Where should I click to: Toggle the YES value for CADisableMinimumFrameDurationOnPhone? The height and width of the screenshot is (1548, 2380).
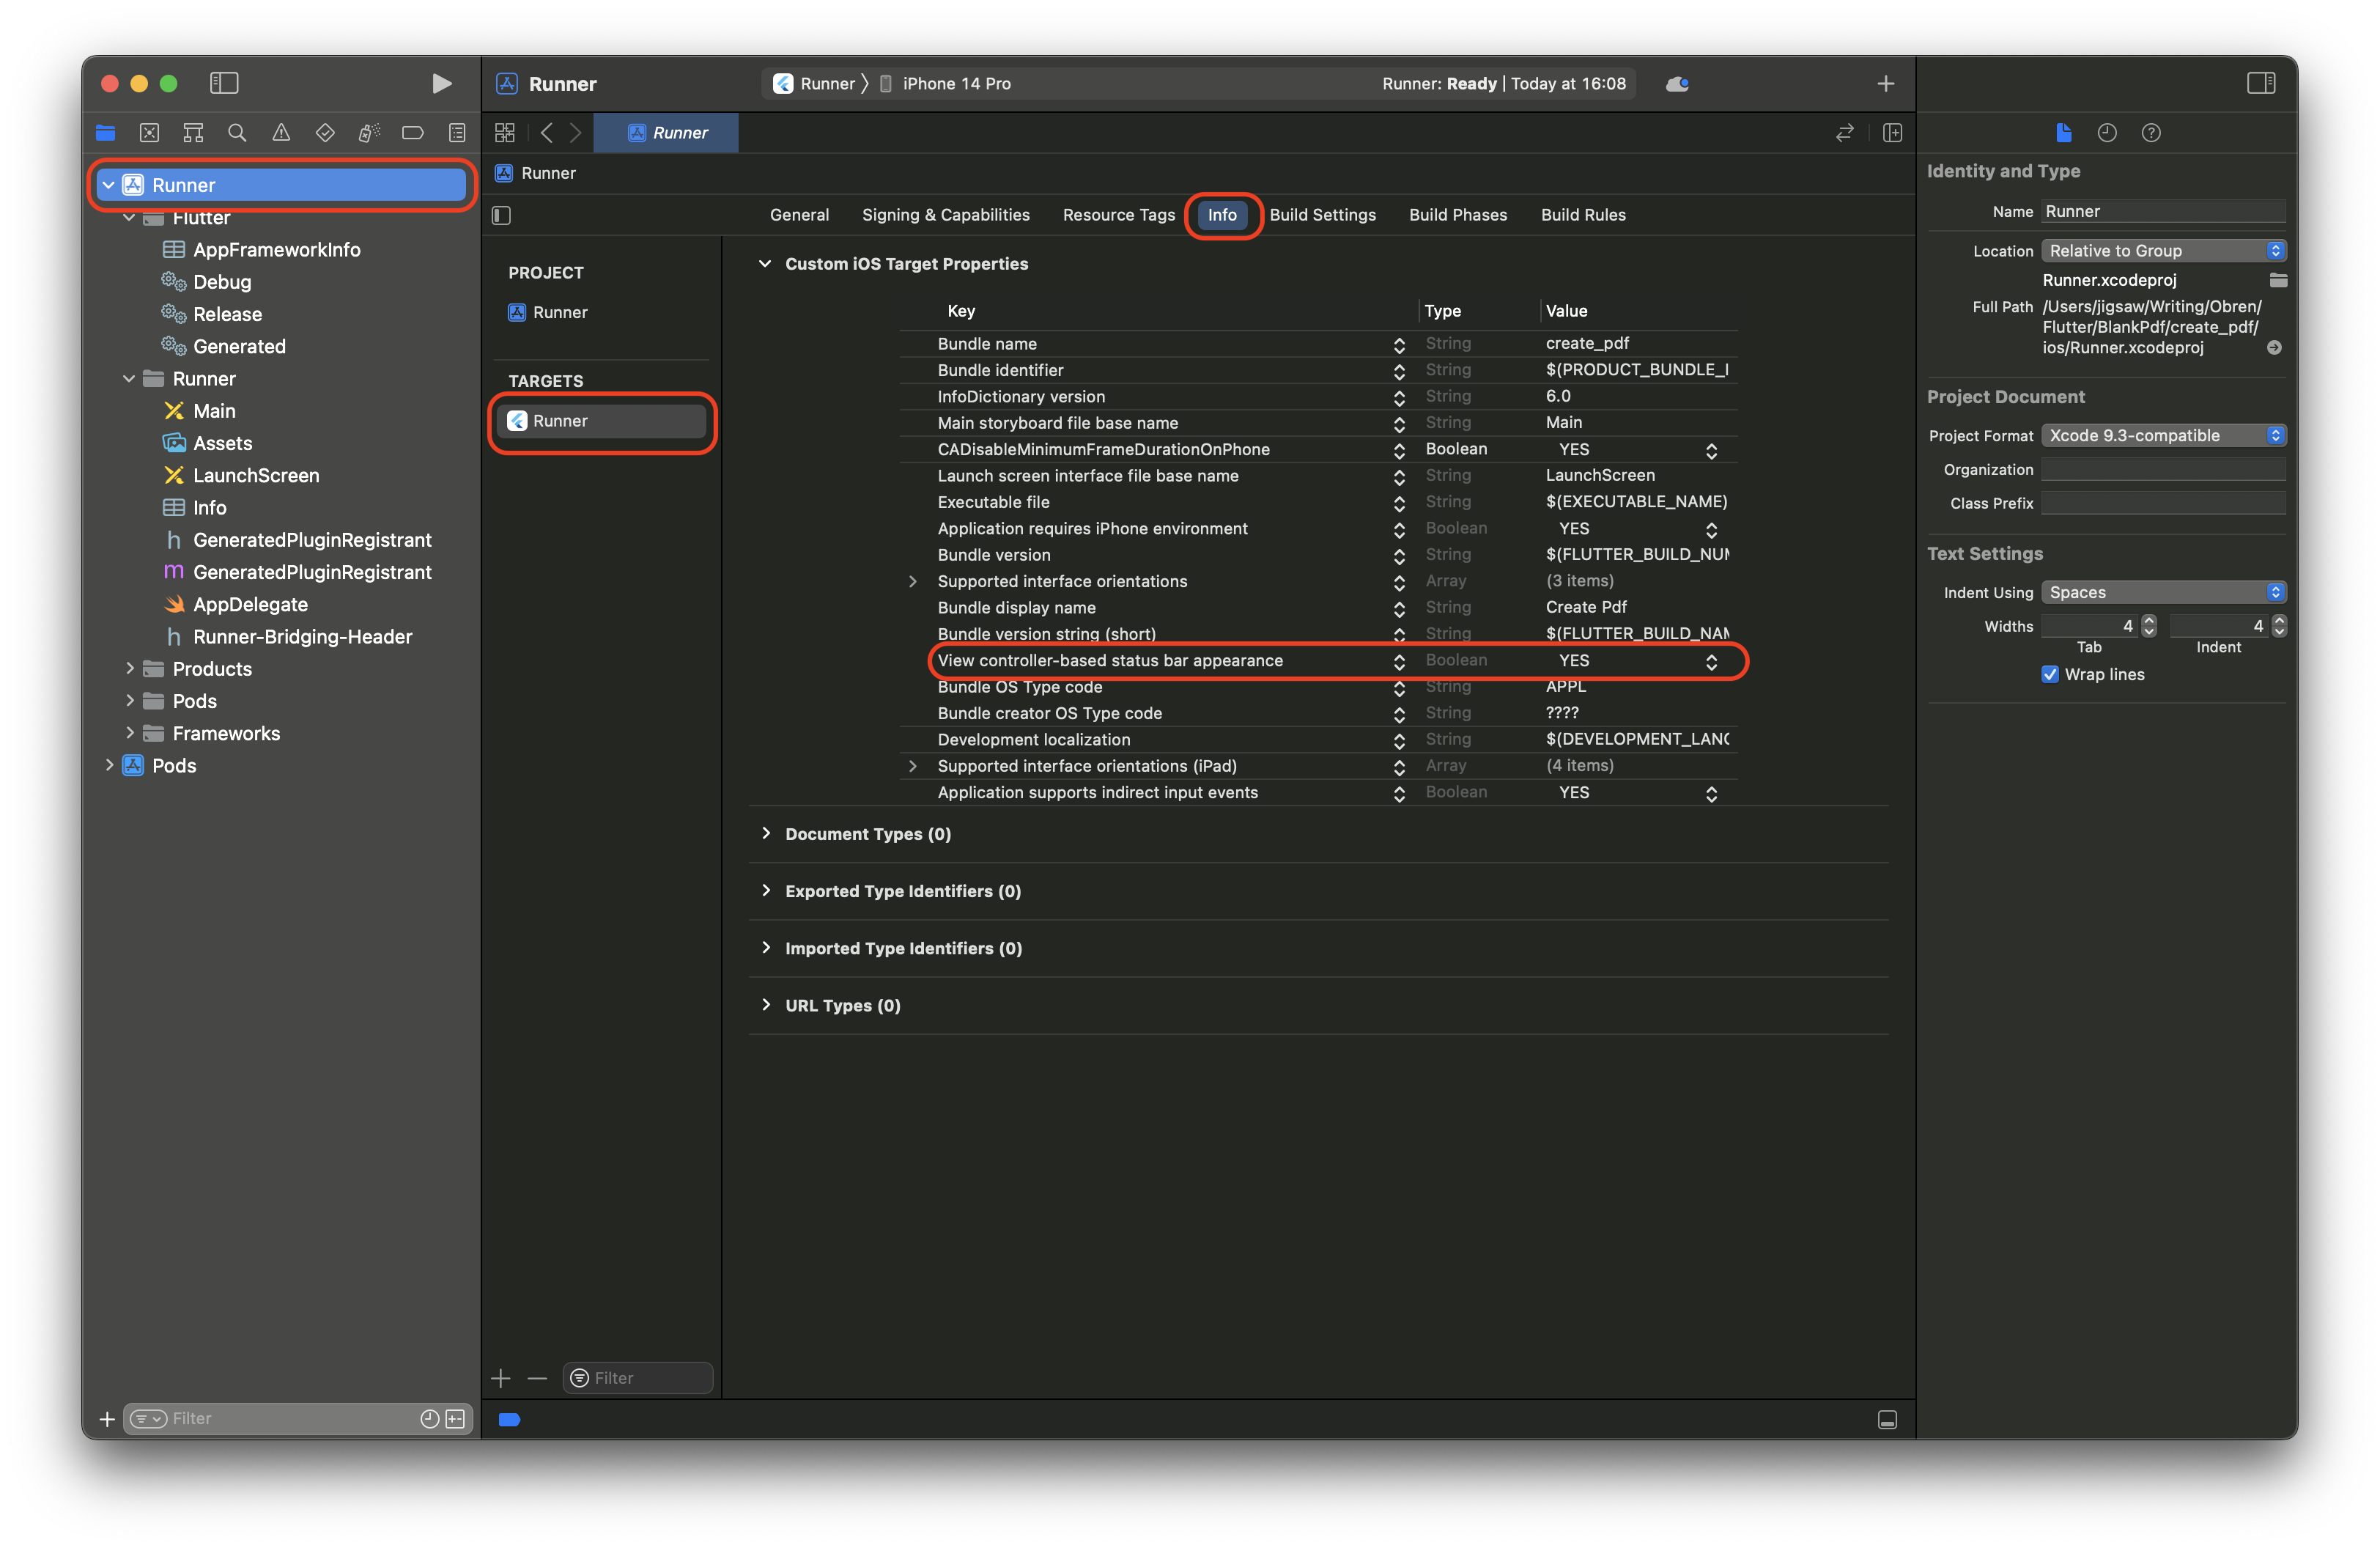pos(1711,450)
